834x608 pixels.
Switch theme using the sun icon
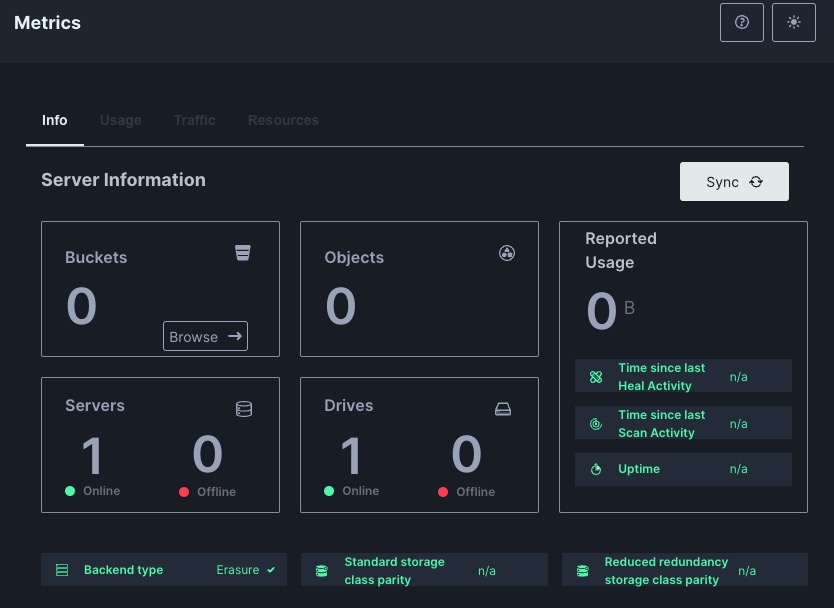(794, 22)
